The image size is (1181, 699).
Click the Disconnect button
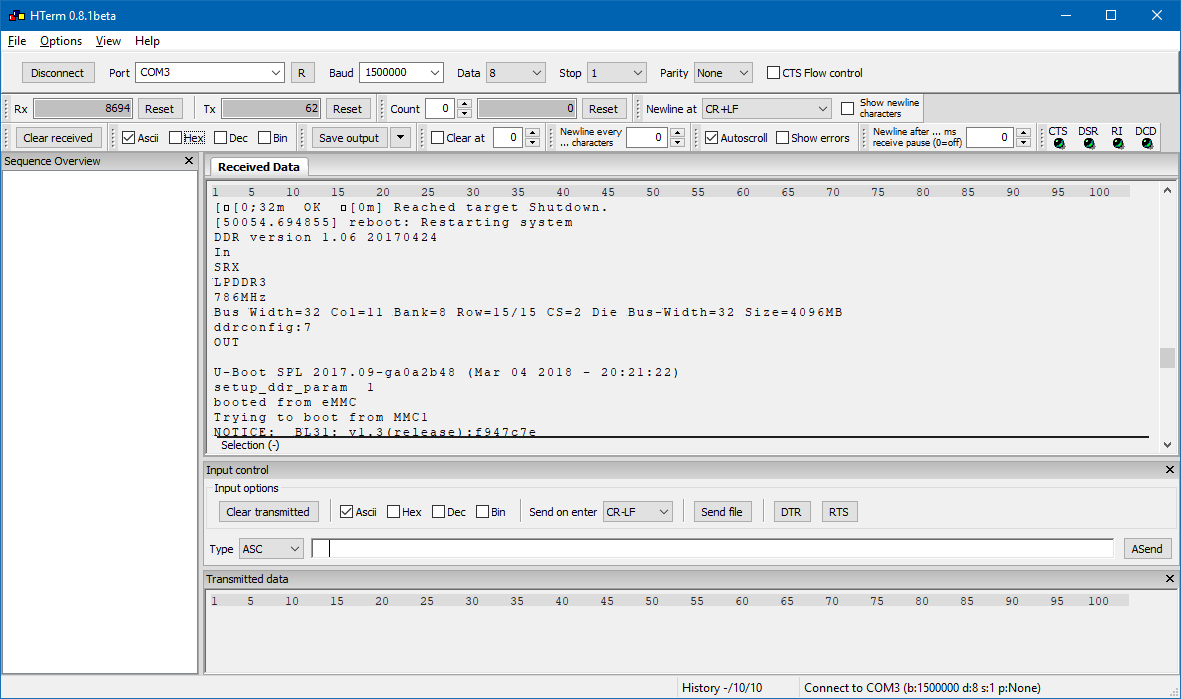[58, 73]
